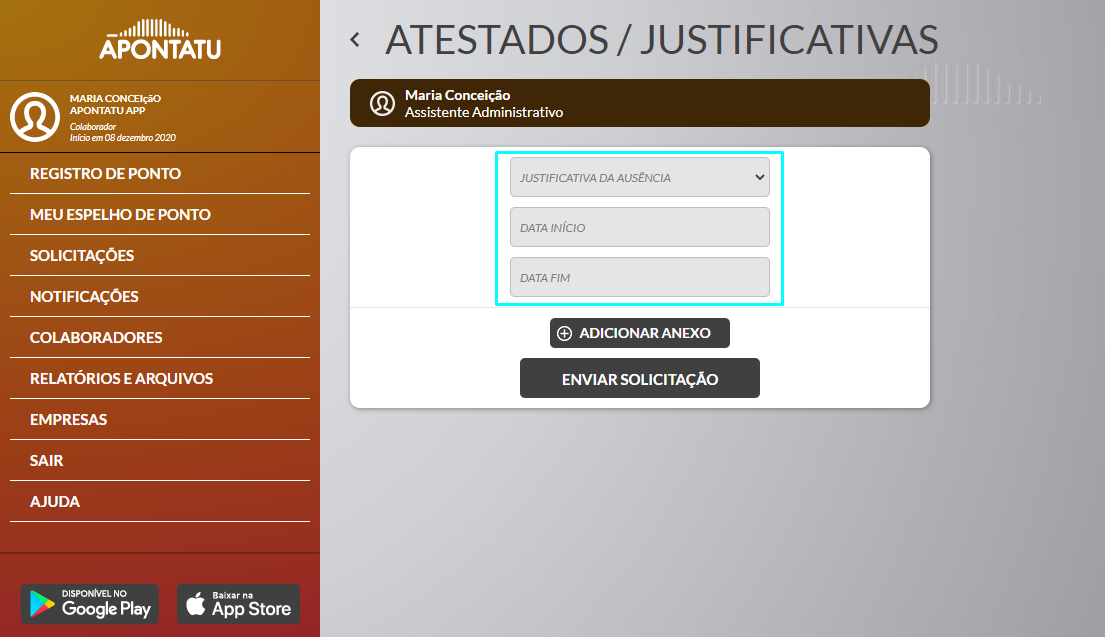Go to Empresas
This screenshot has height=637, width=1105.
(160, 419)
